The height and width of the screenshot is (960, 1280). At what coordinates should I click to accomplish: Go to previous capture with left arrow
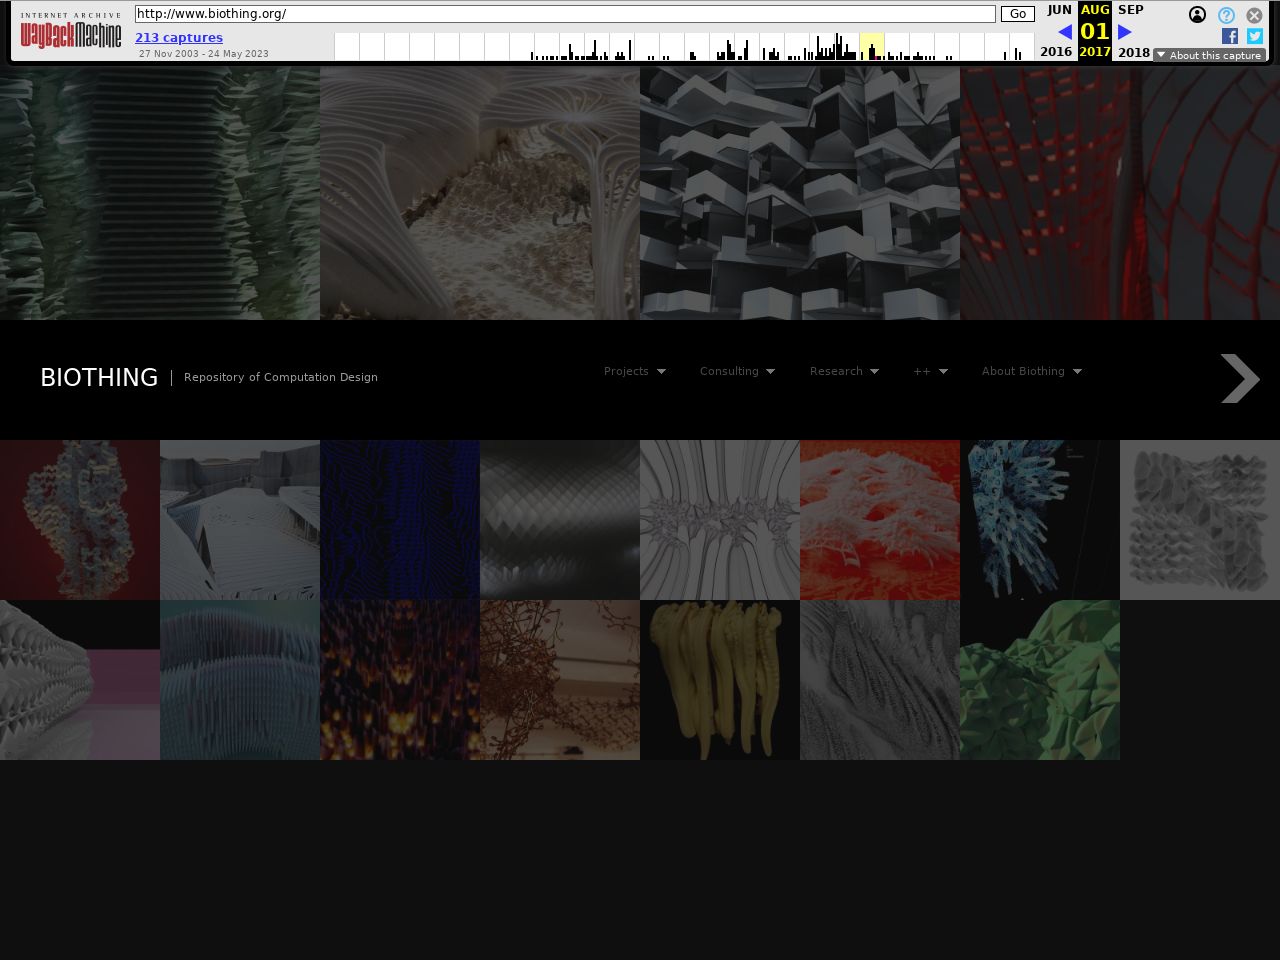(x=1064, y=32)
